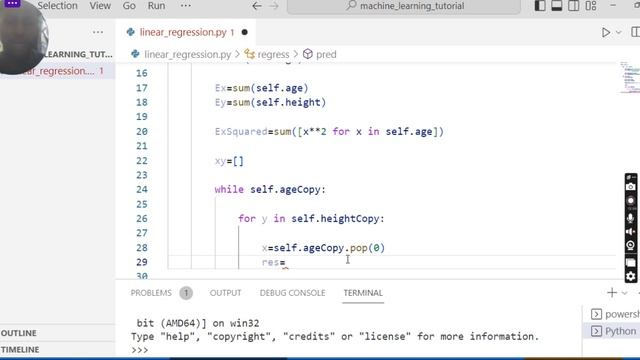
Task: Show more menu bar items via ellipsis
Action: (x=186, y=6)
